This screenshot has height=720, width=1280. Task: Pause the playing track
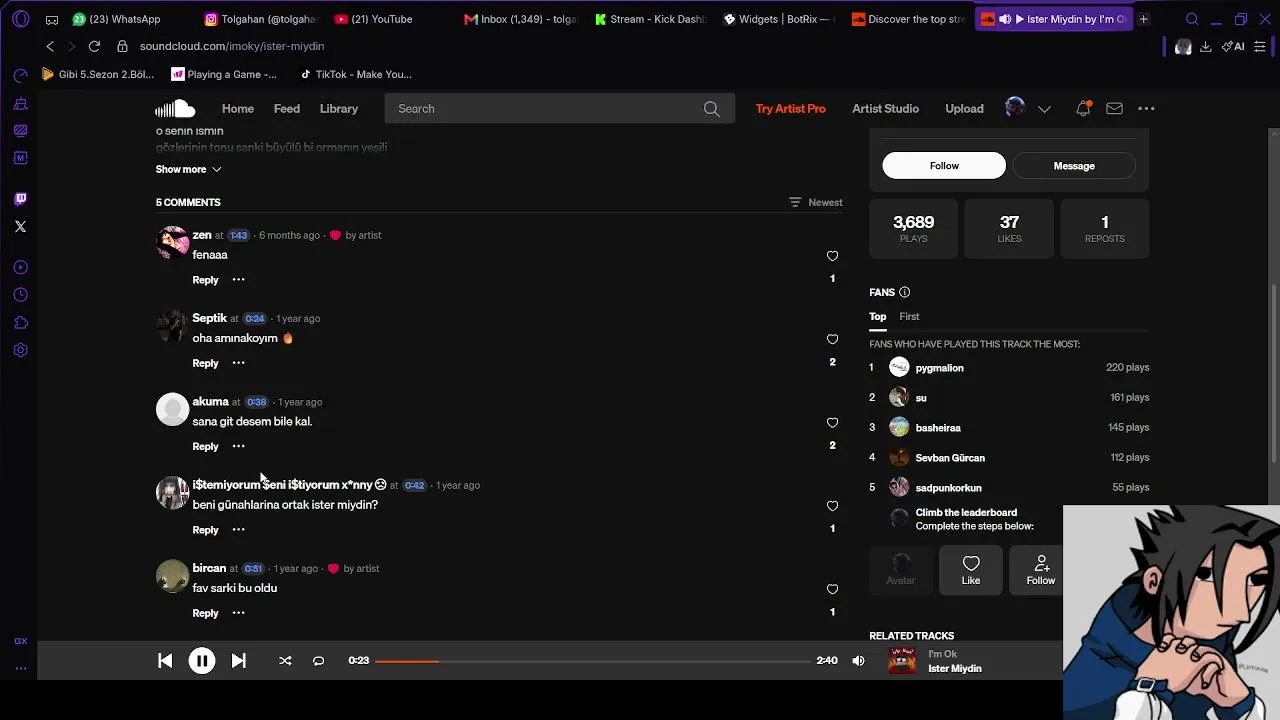coord(202,661)
